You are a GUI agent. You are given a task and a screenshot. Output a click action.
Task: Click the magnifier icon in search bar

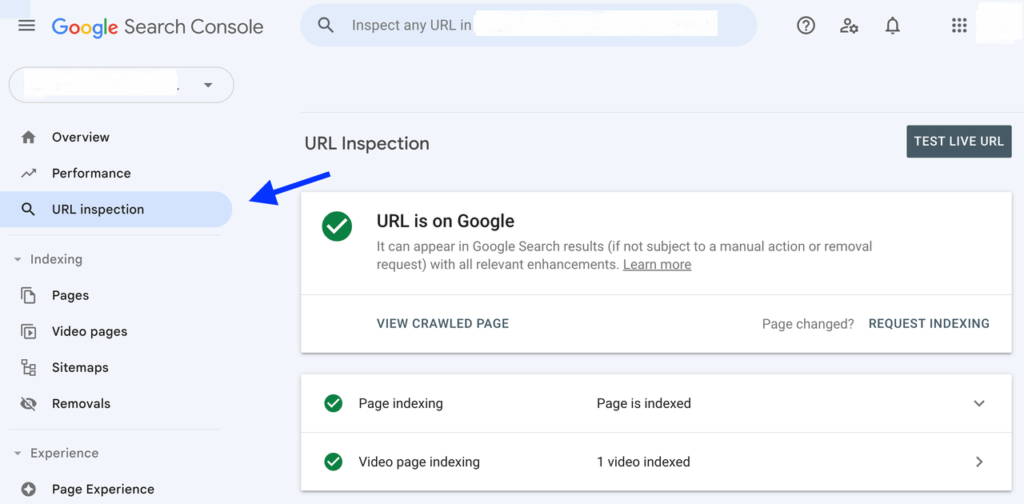click(x=325, y=25)
